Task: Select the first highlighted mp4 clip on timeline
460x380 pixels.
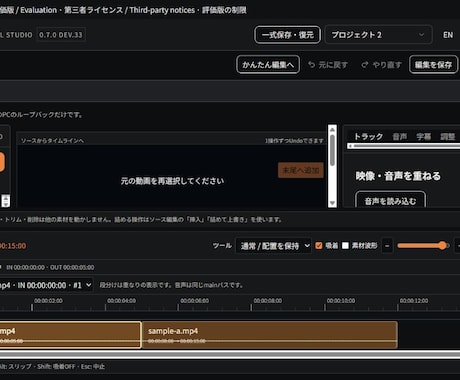Action: click(x=70, y=335)
